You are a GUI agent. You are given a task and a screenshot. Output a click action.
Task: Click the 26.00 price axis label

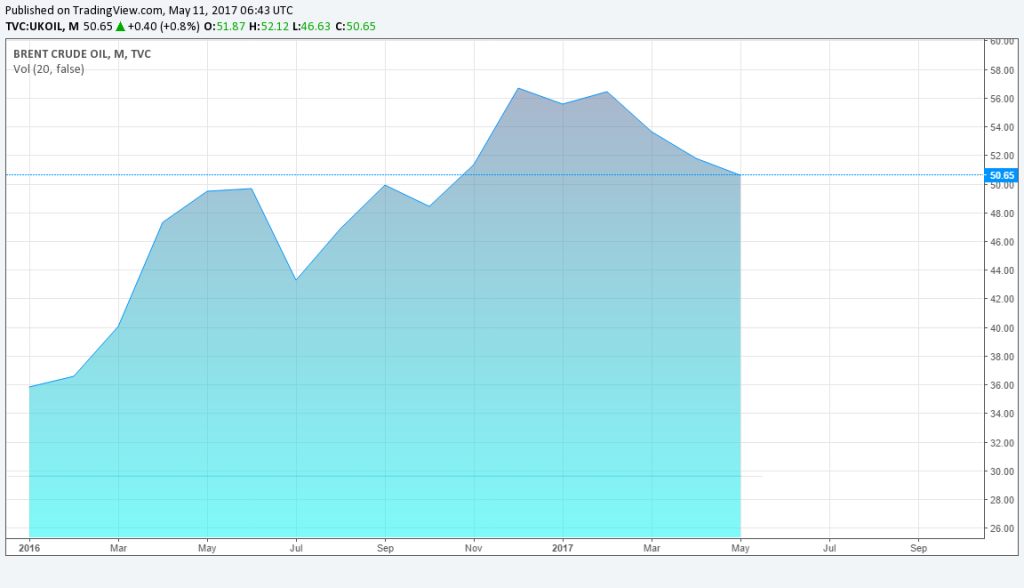coord(1002,529)
